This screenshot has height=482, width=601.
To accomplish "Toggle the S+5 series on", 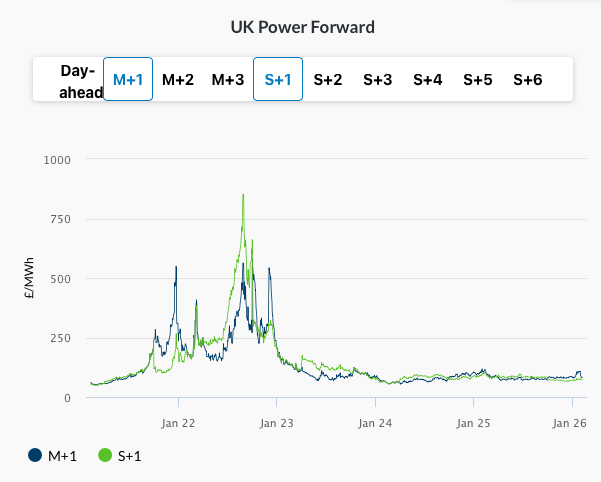I will [478, 80].
